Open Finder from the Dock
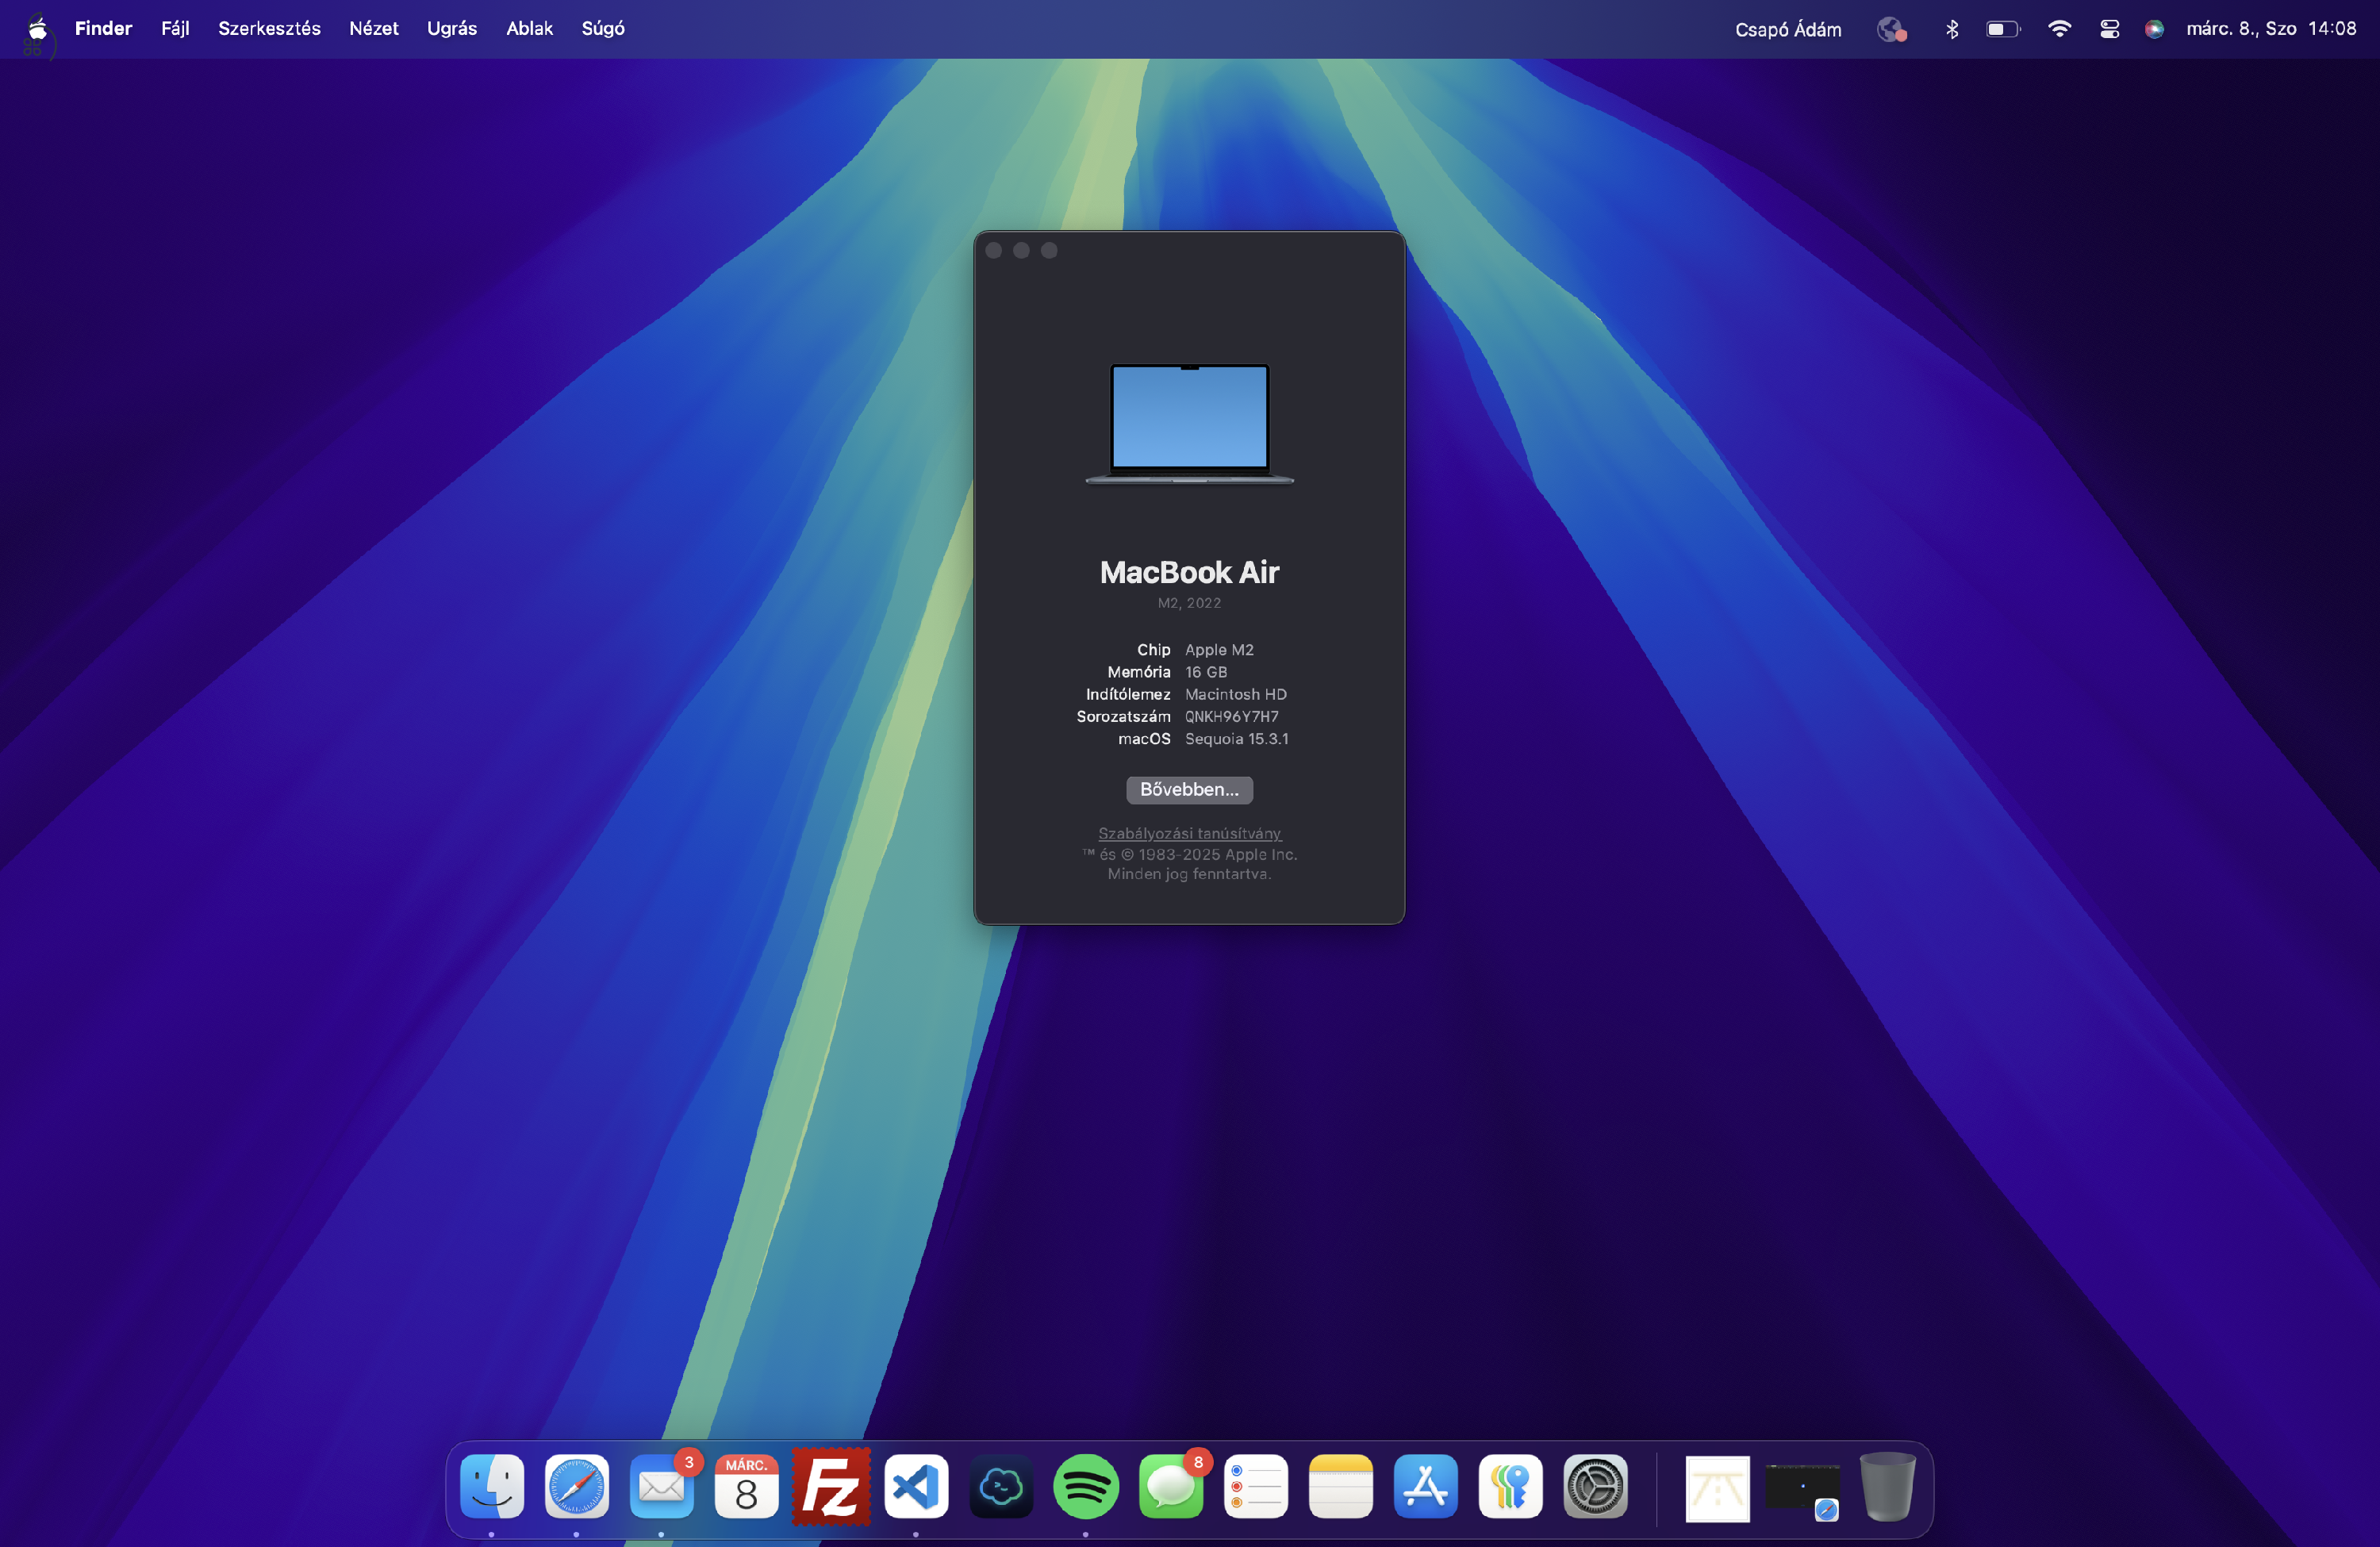Screen dimensions: 2380x1547 (x=492, y=1486)
